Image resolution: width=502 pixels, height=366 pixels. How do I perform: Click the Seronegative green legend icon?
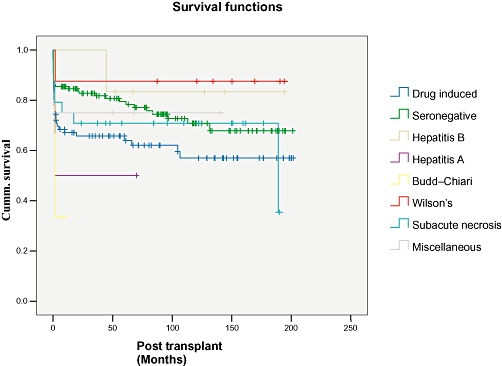point(399,114)
